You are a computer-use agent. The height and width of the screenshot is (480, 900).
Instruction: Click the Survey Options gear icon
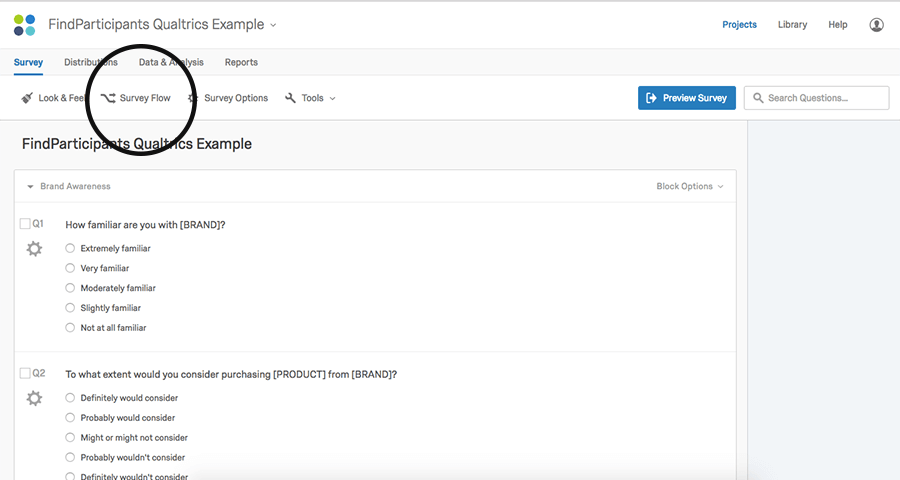coord(193,98)
